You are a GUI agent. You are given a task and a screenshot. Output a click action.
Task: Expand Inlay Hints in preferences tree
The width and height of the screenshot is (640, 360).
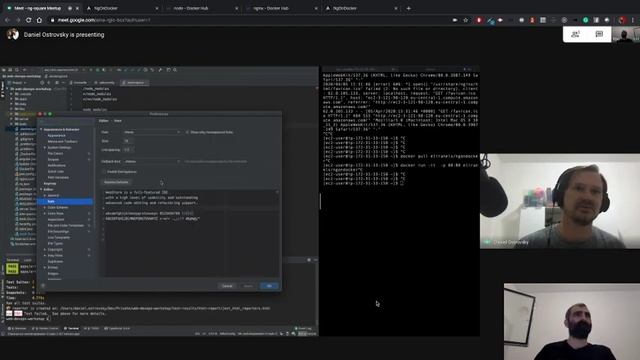click(45, 256)
